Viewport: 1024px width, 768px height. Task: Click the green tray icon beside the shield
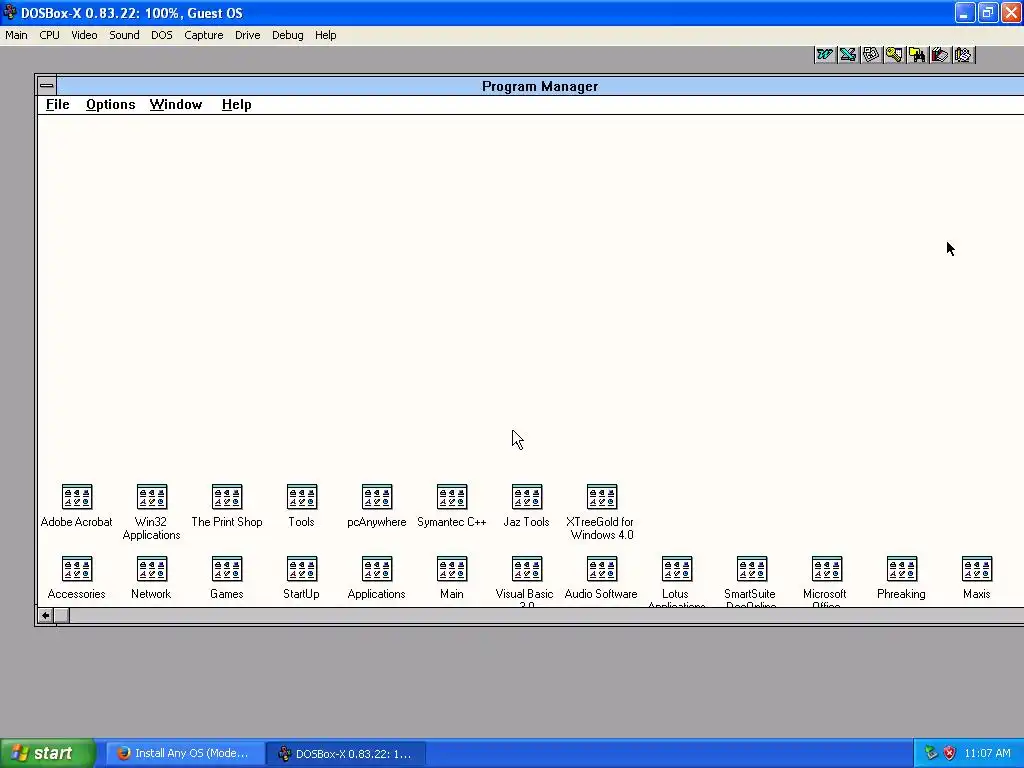[931, 753]
